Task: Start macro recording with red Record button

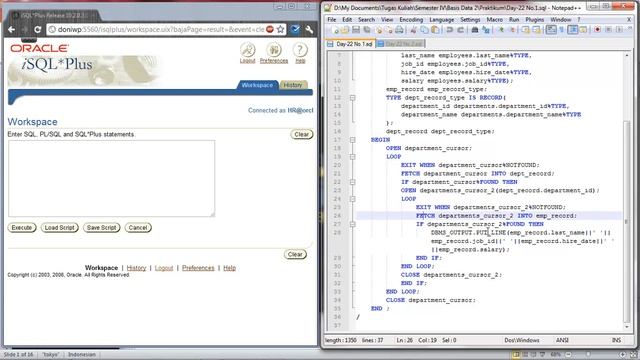Action: pos(598,30)
